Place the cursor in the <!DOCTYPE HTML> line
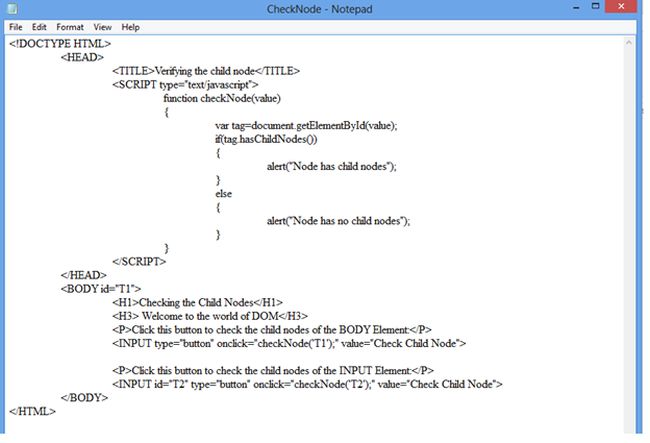Image resolution: width=650 pixels, height=443 pixels. click(x=60, y=44)
